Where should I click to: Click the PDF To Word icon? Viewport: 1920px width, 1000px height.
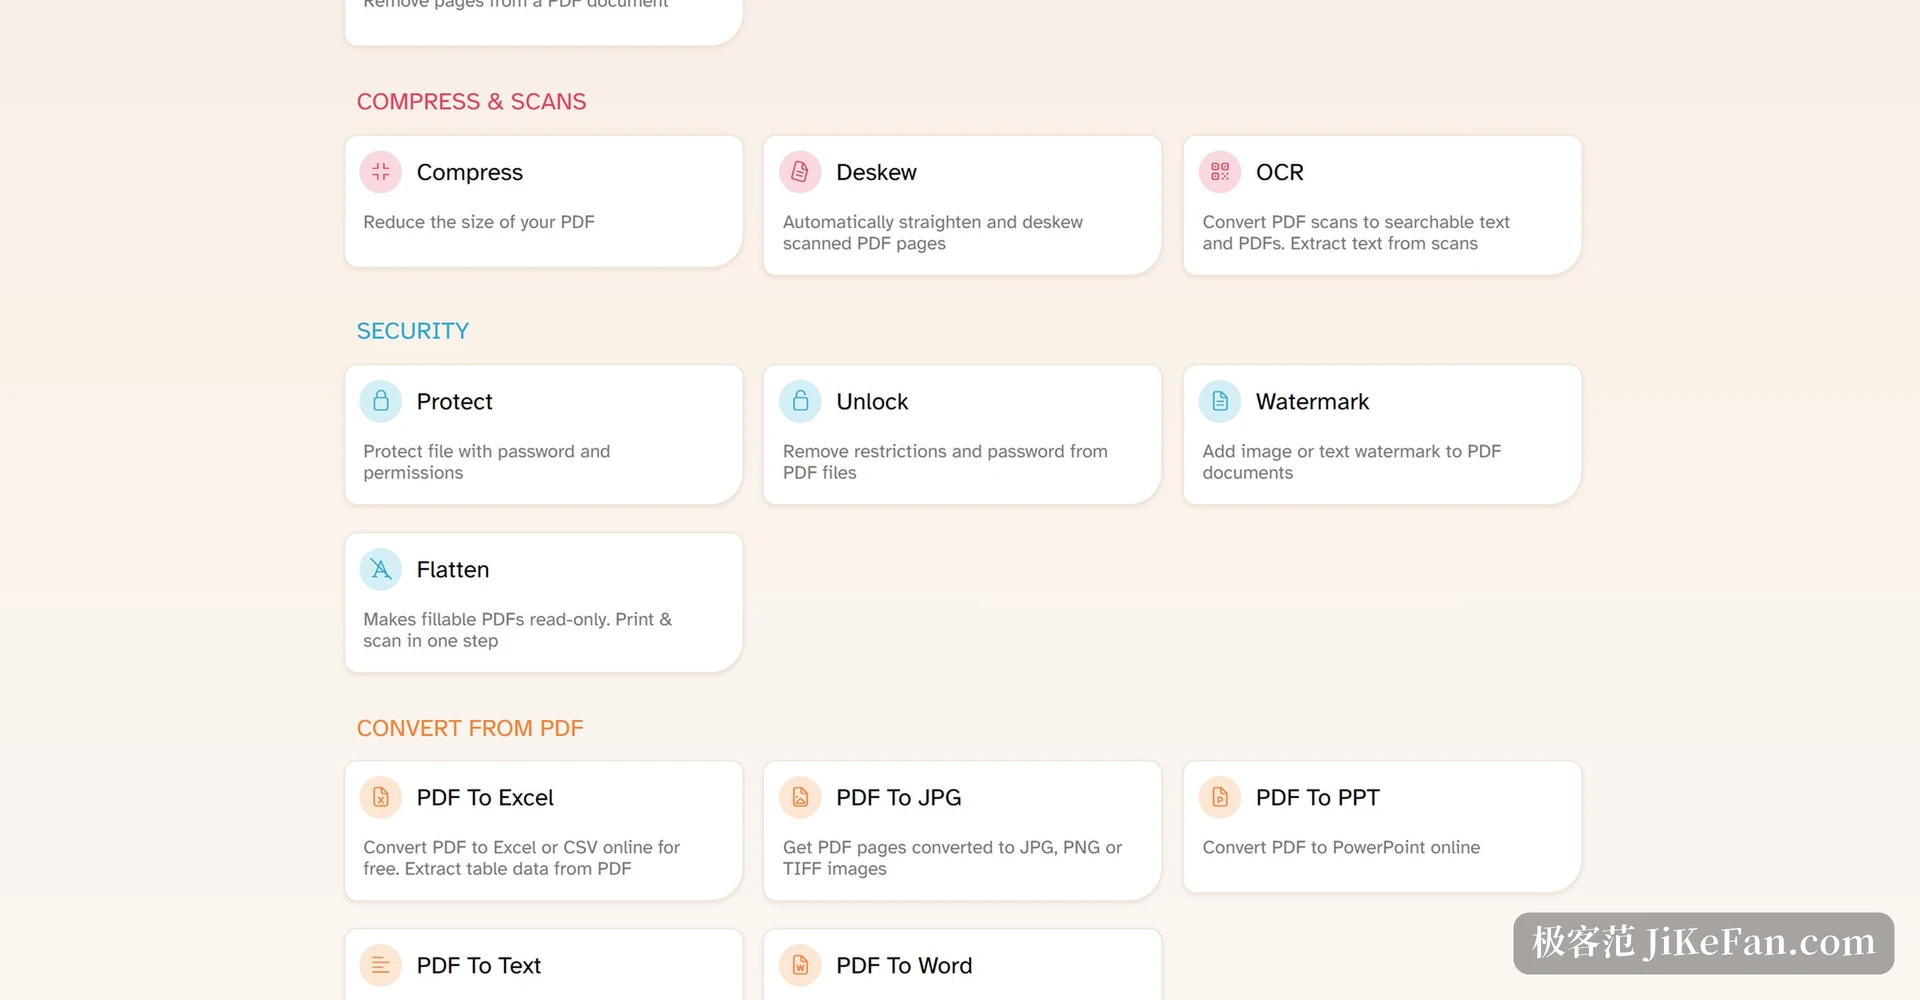point(800,965)
